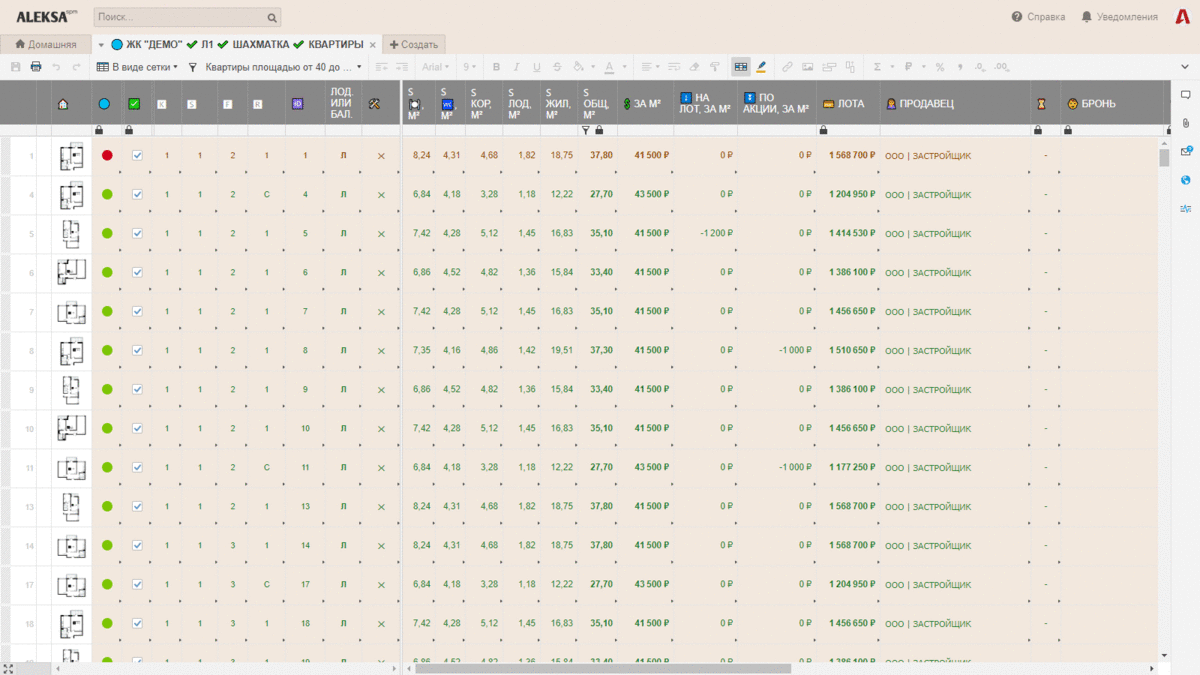
Task: Toggle the checkbox in row 7
Action: pos(138,311)
